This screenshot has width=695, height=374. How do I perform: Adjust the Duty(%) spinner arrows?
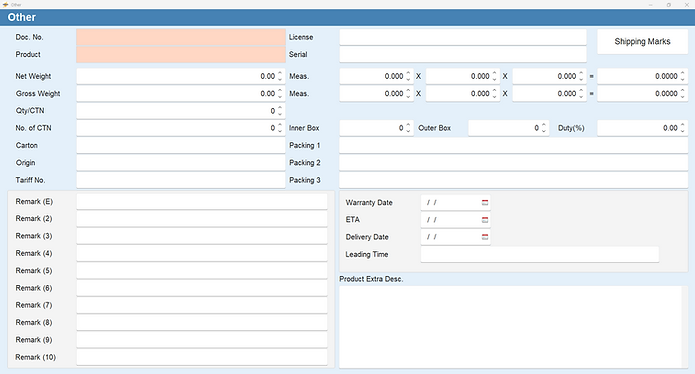point(683,128)
